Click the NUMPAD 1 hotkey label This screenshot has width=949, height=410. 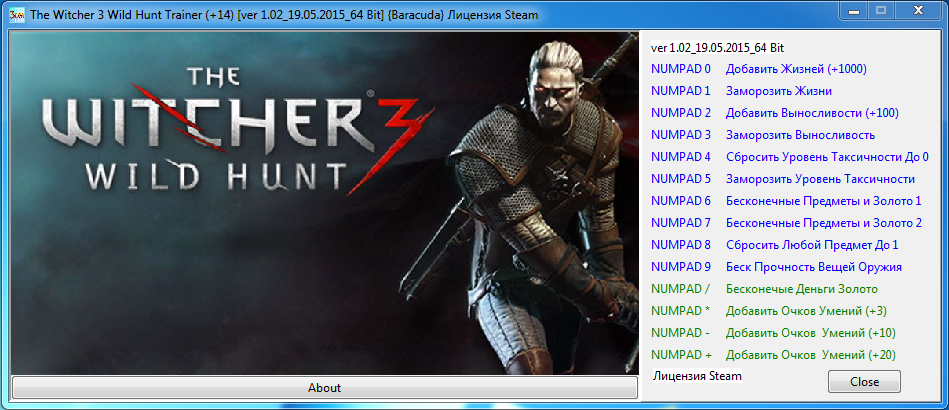(x=680, y=91)
